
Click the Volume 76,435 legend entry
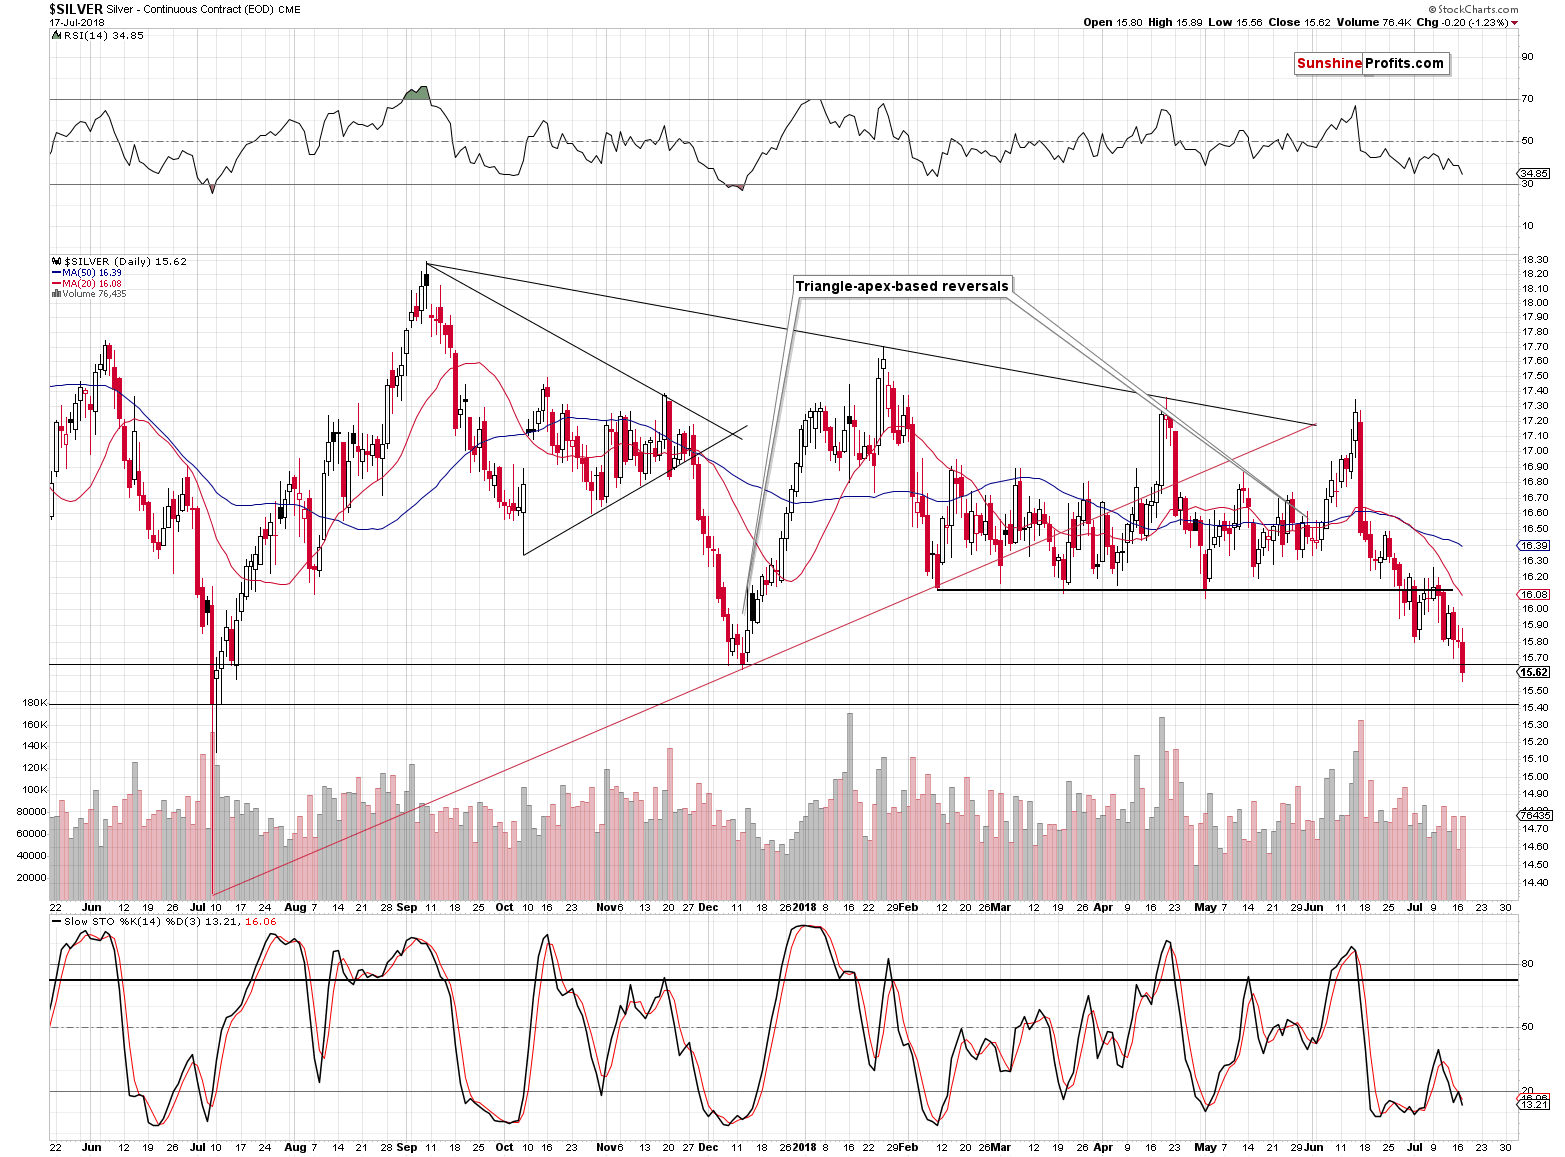(95, 294)
